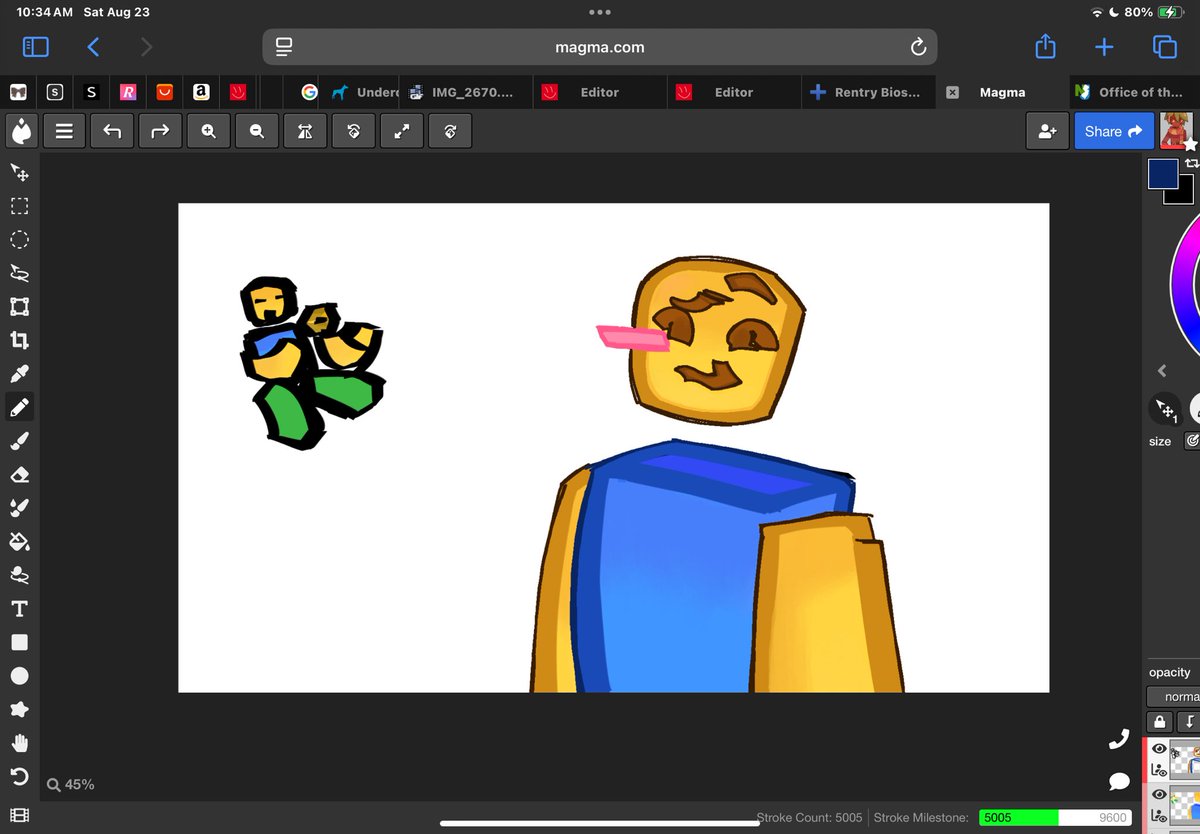Select the eraser tool
This screenshot has width=1200, height=834.
[x=19, y=474]
